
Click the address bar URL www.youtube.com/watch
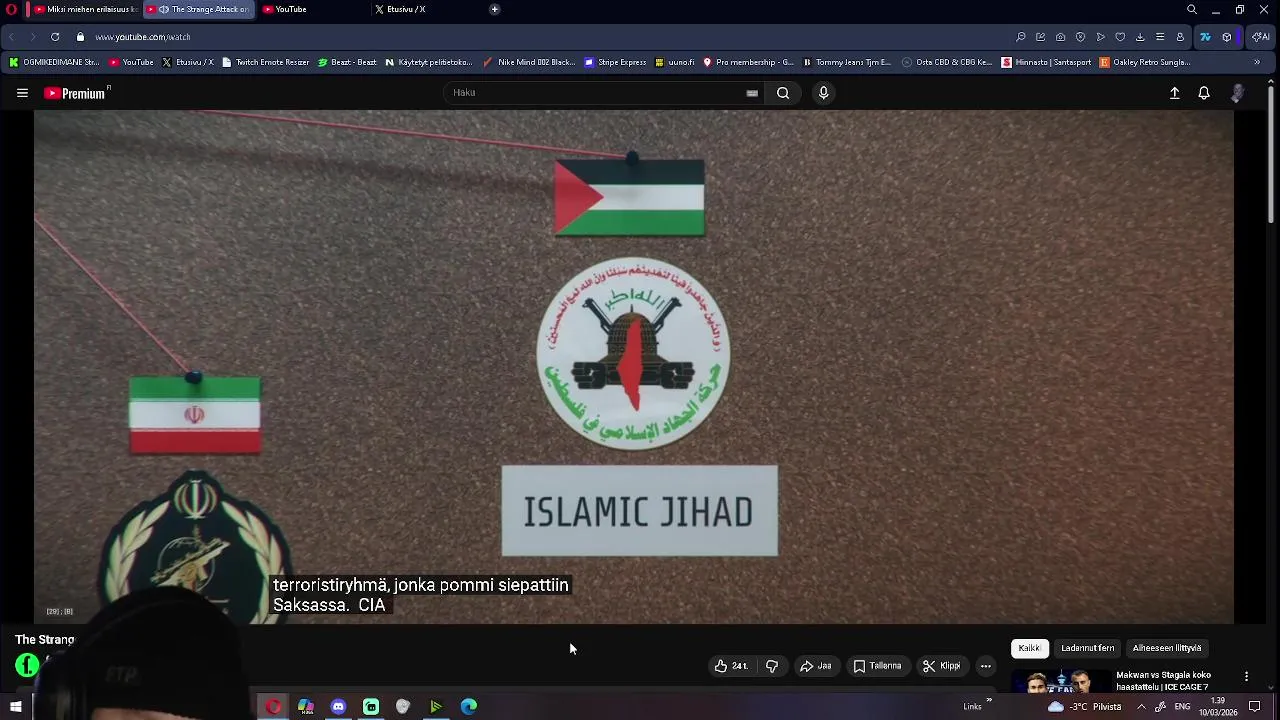(x=143, y=37)
